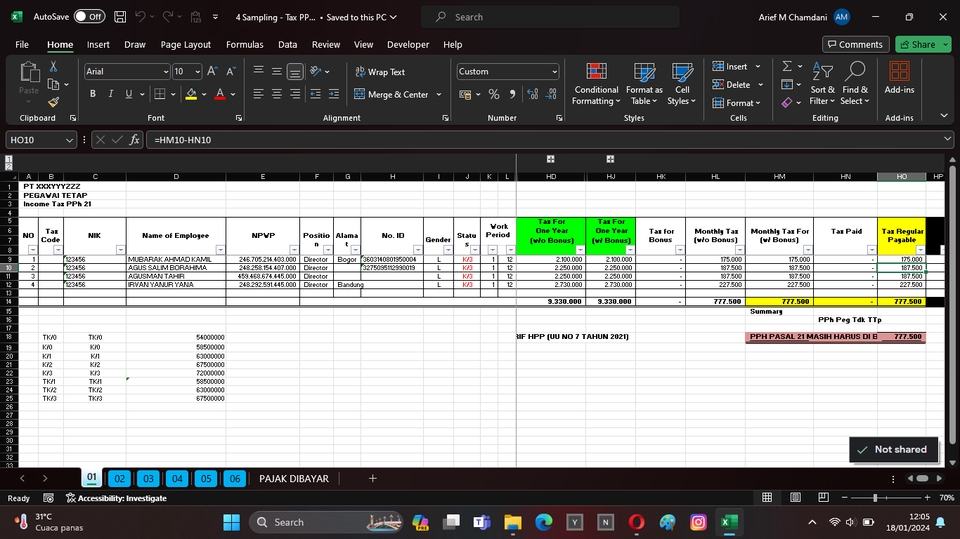Click the Insert Function fx icon

click(135, 140)
